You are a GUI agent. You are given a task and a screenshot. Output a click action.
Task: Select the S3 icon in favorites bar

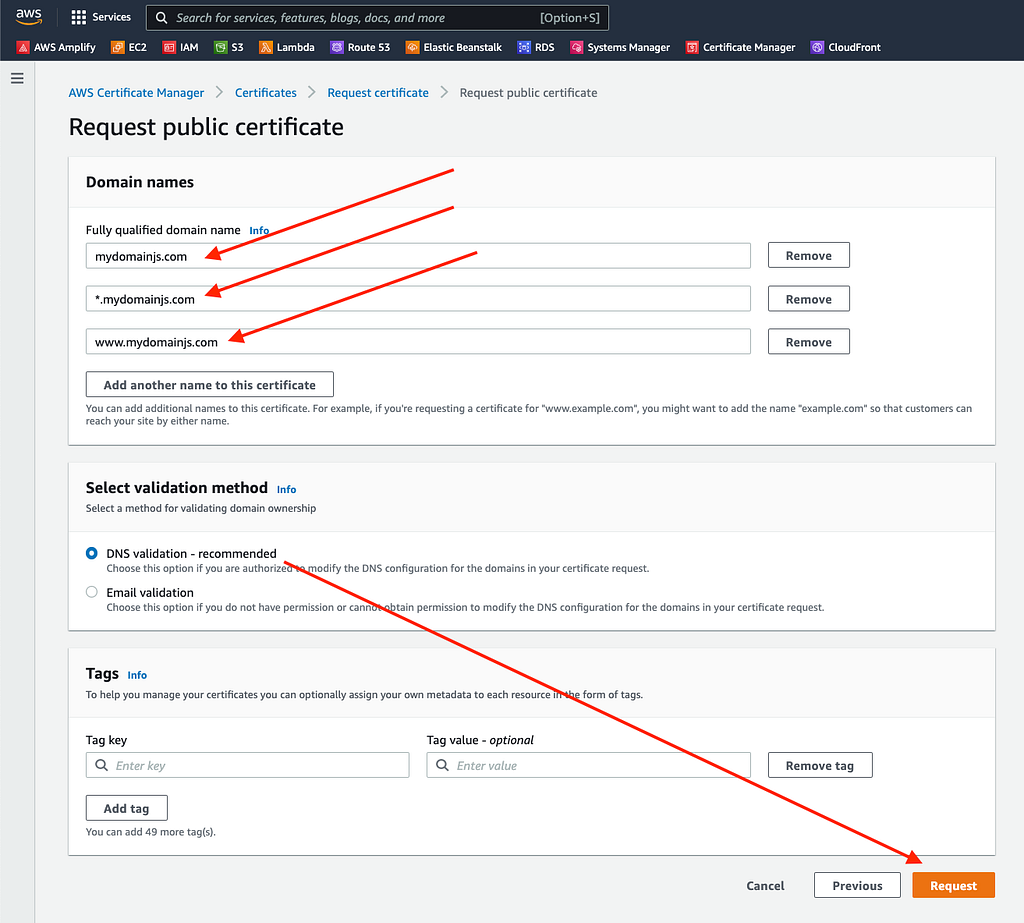tap(222, 46)
